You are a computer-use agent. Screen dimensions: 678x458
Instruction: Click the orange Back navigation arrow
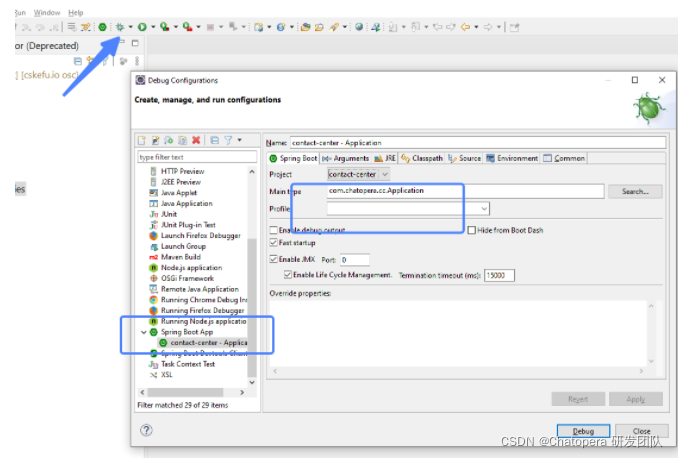click(466, 27)
